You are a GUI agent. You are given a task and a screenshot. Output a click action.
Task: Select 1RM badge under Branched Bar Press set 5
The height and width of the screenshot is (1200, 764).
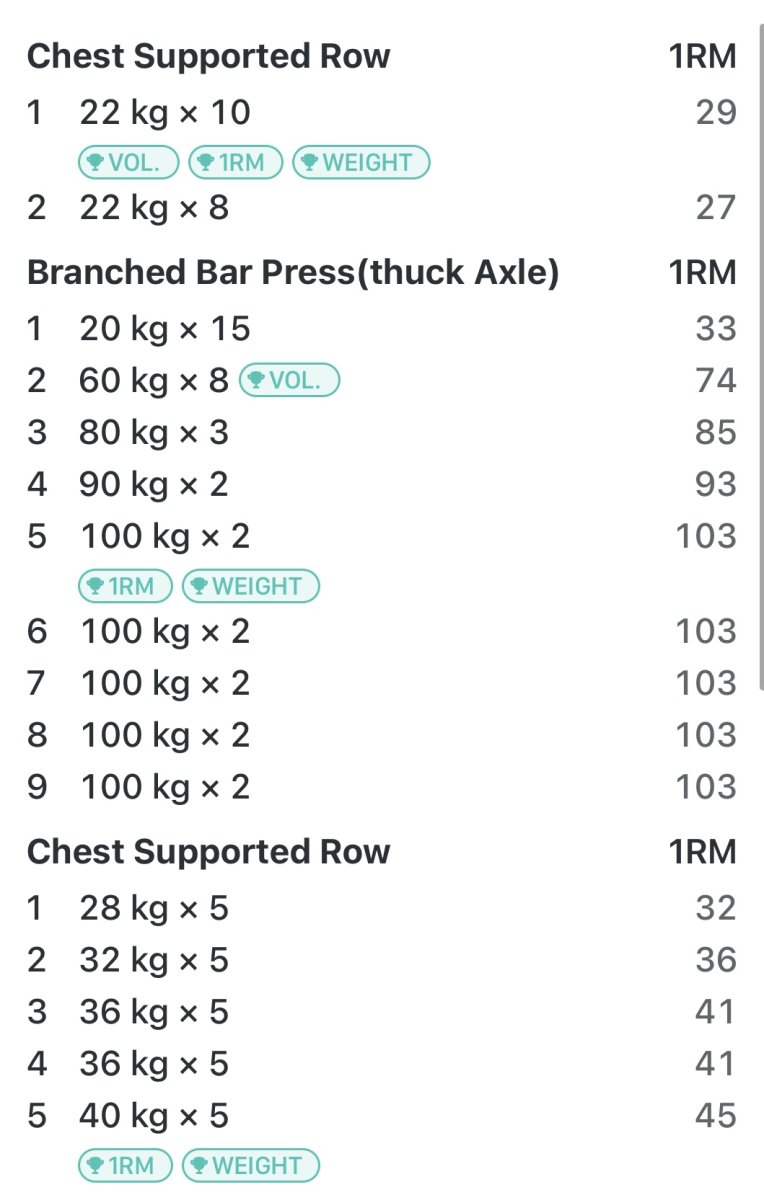point(126,586)
